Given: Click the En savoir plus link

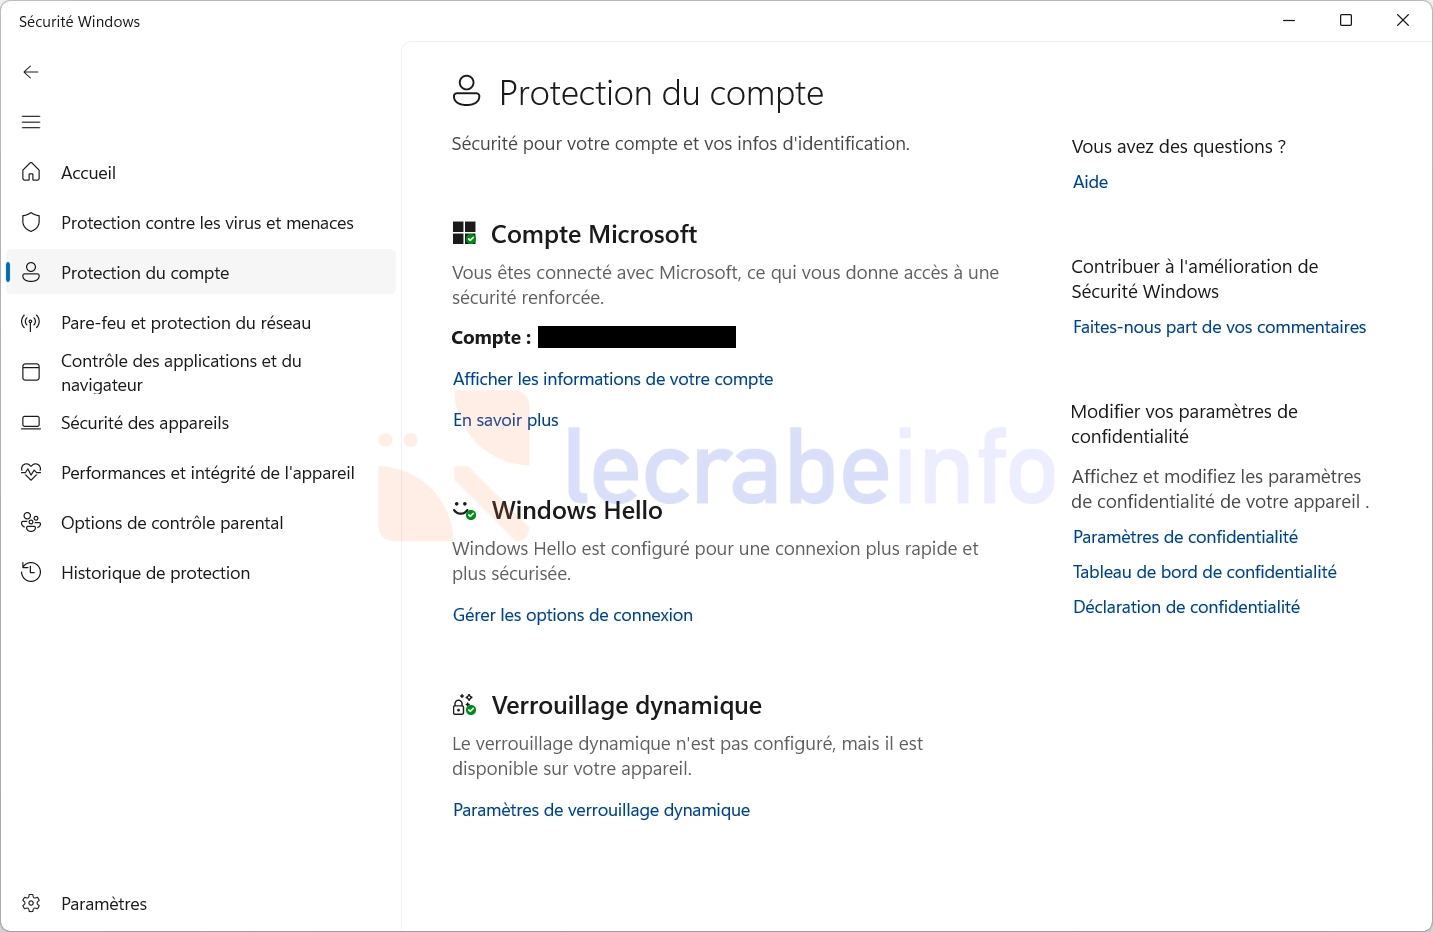Looking at the screenshot, I should (x=506, y=420).
